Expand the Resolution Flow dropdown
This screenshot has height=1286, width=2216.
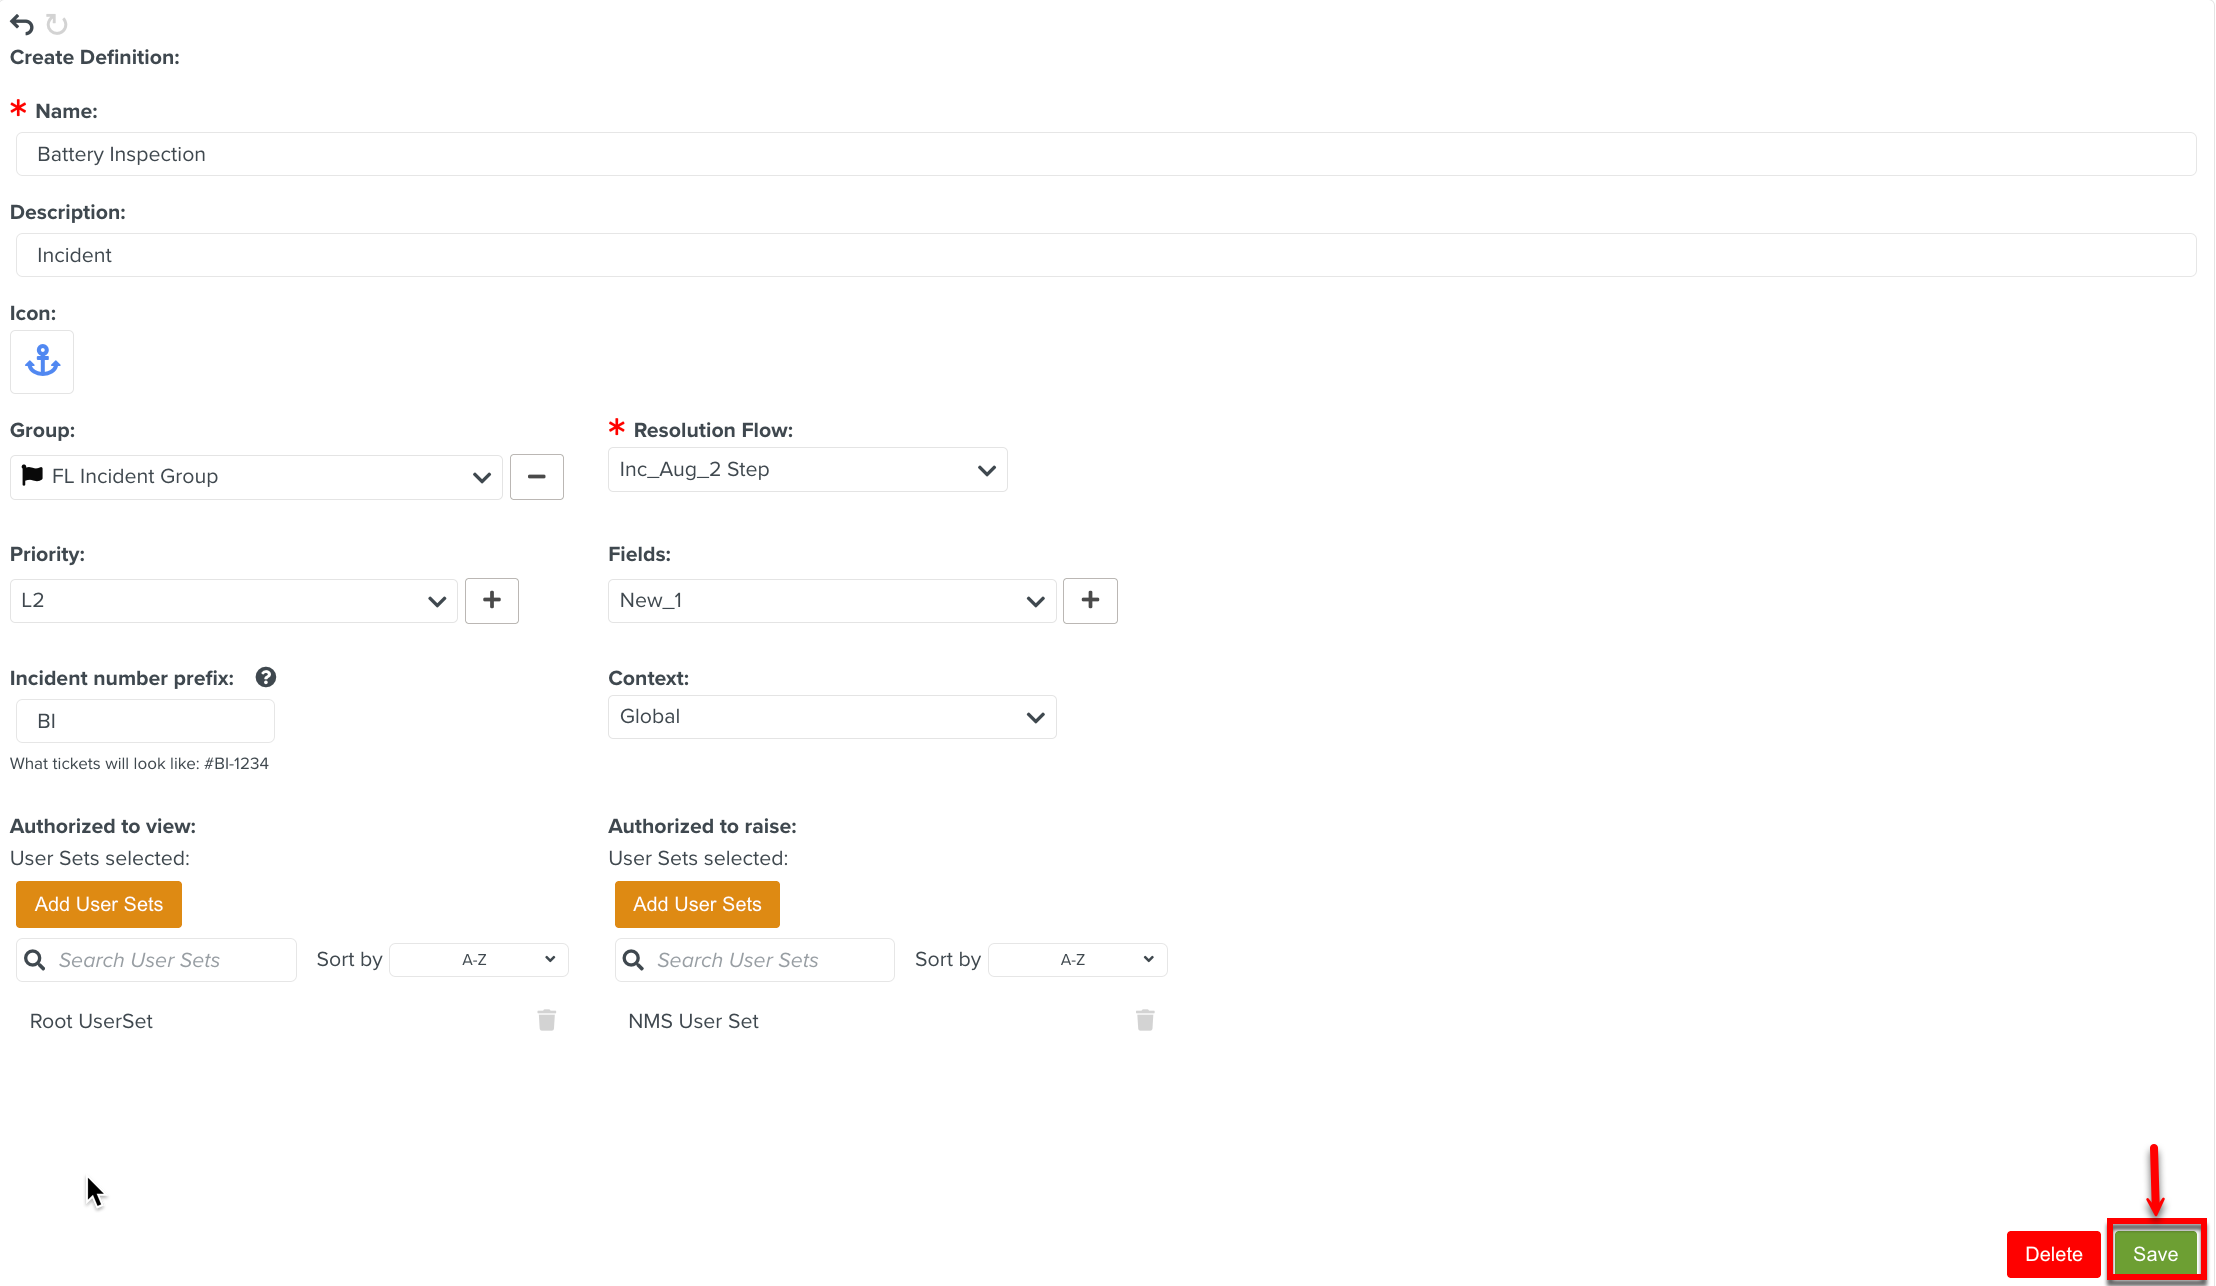point(807,470)
